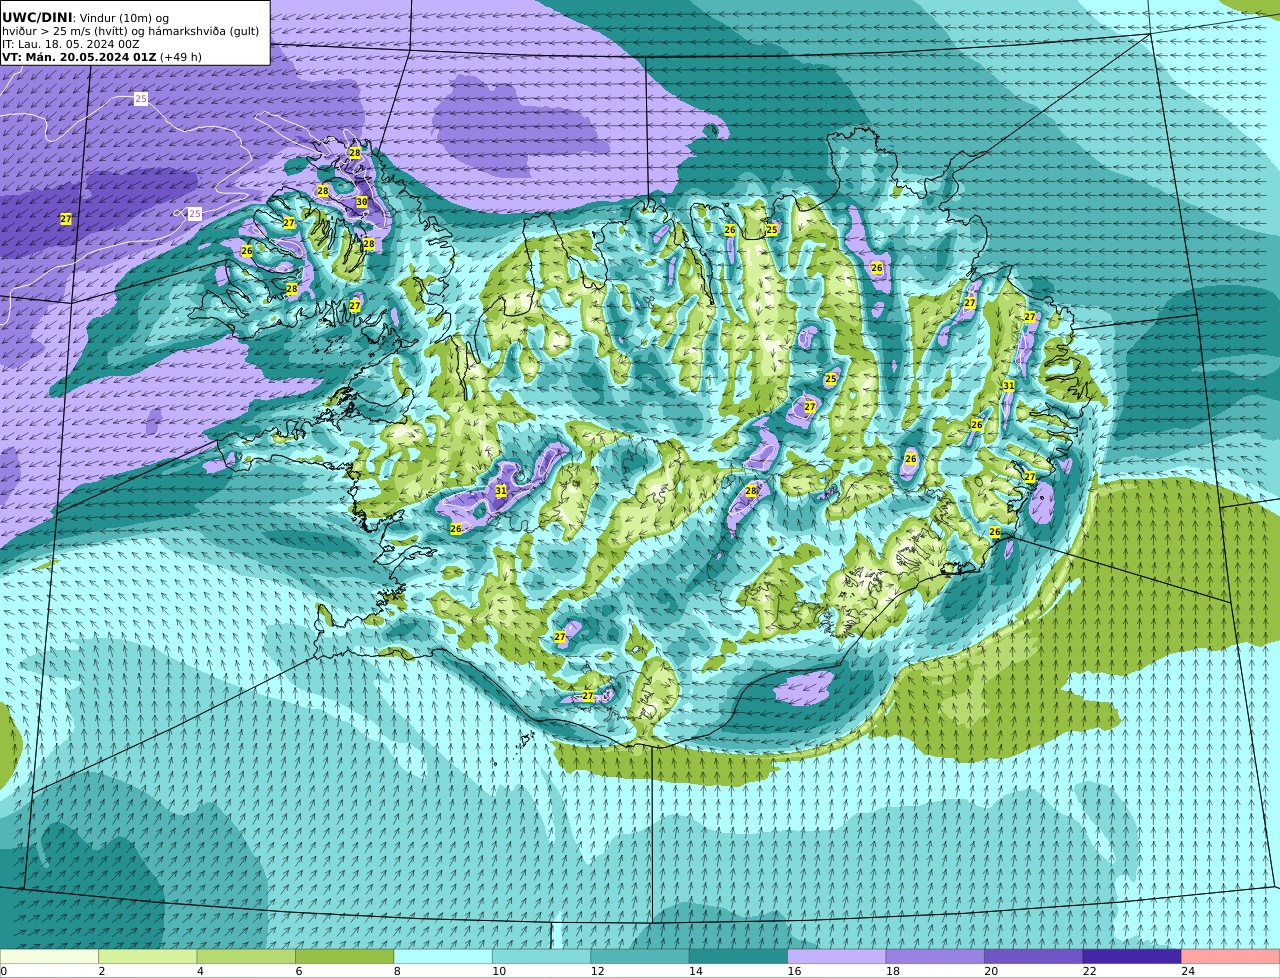This screenshot has width=1280, height=978.
Task: Click the 'hviður > 25 m/s (hvítt)' description line
Action: tap(131, 31)
